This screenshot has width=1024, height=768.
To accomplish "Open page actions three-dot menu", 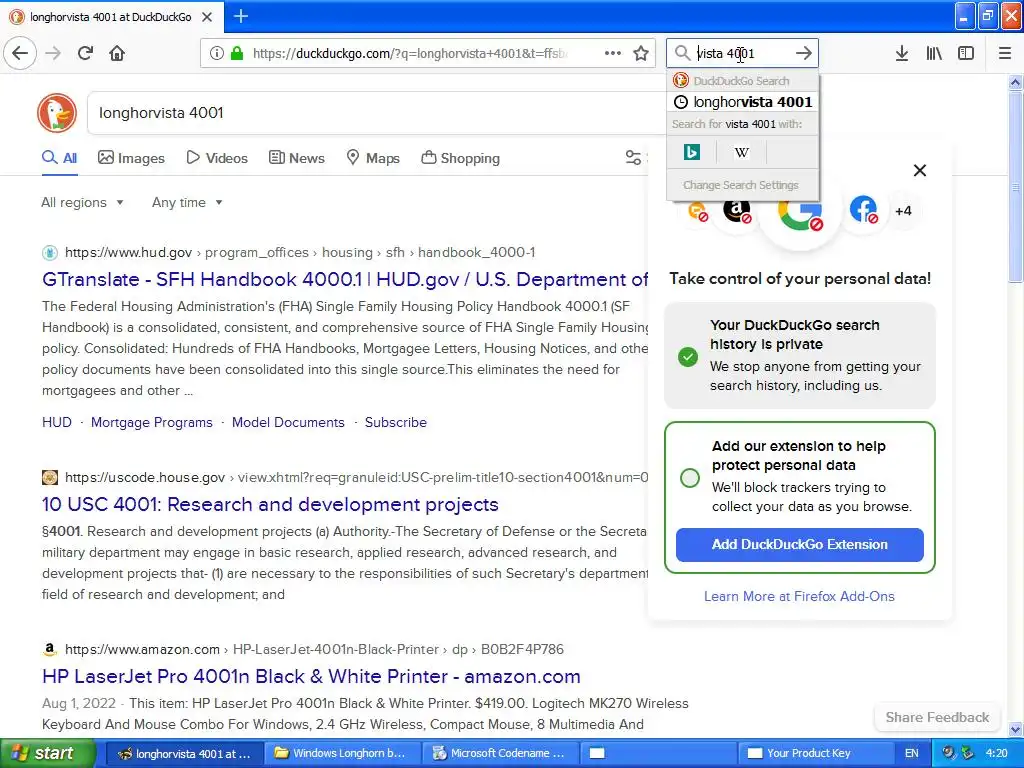I will point(613,54).
